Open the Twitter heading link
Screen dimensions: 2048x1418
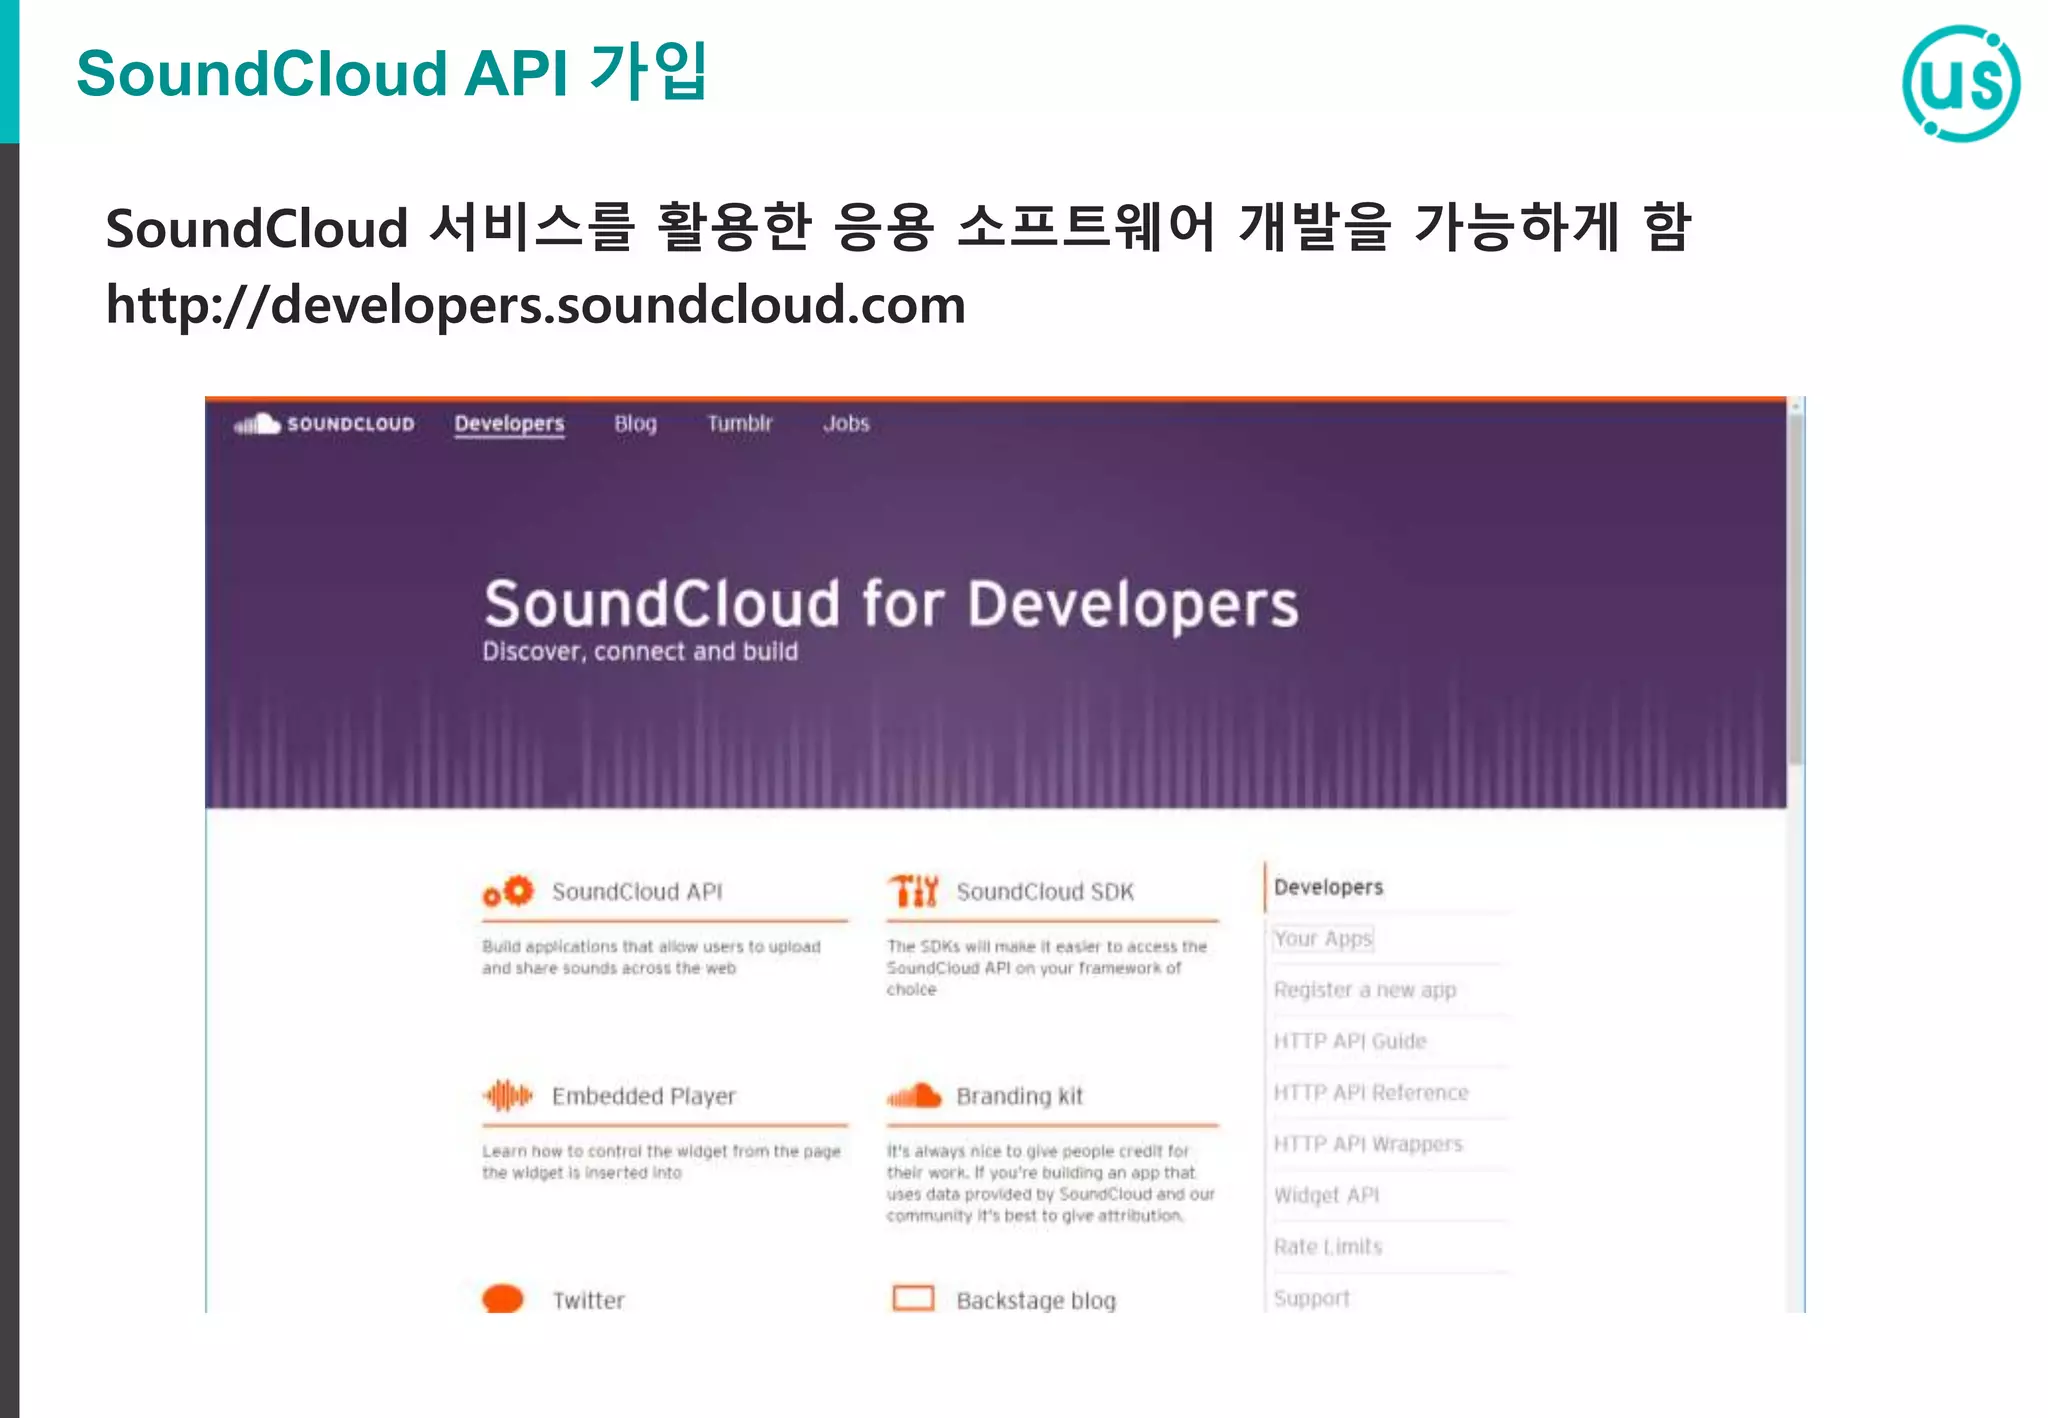[588, 1300]
